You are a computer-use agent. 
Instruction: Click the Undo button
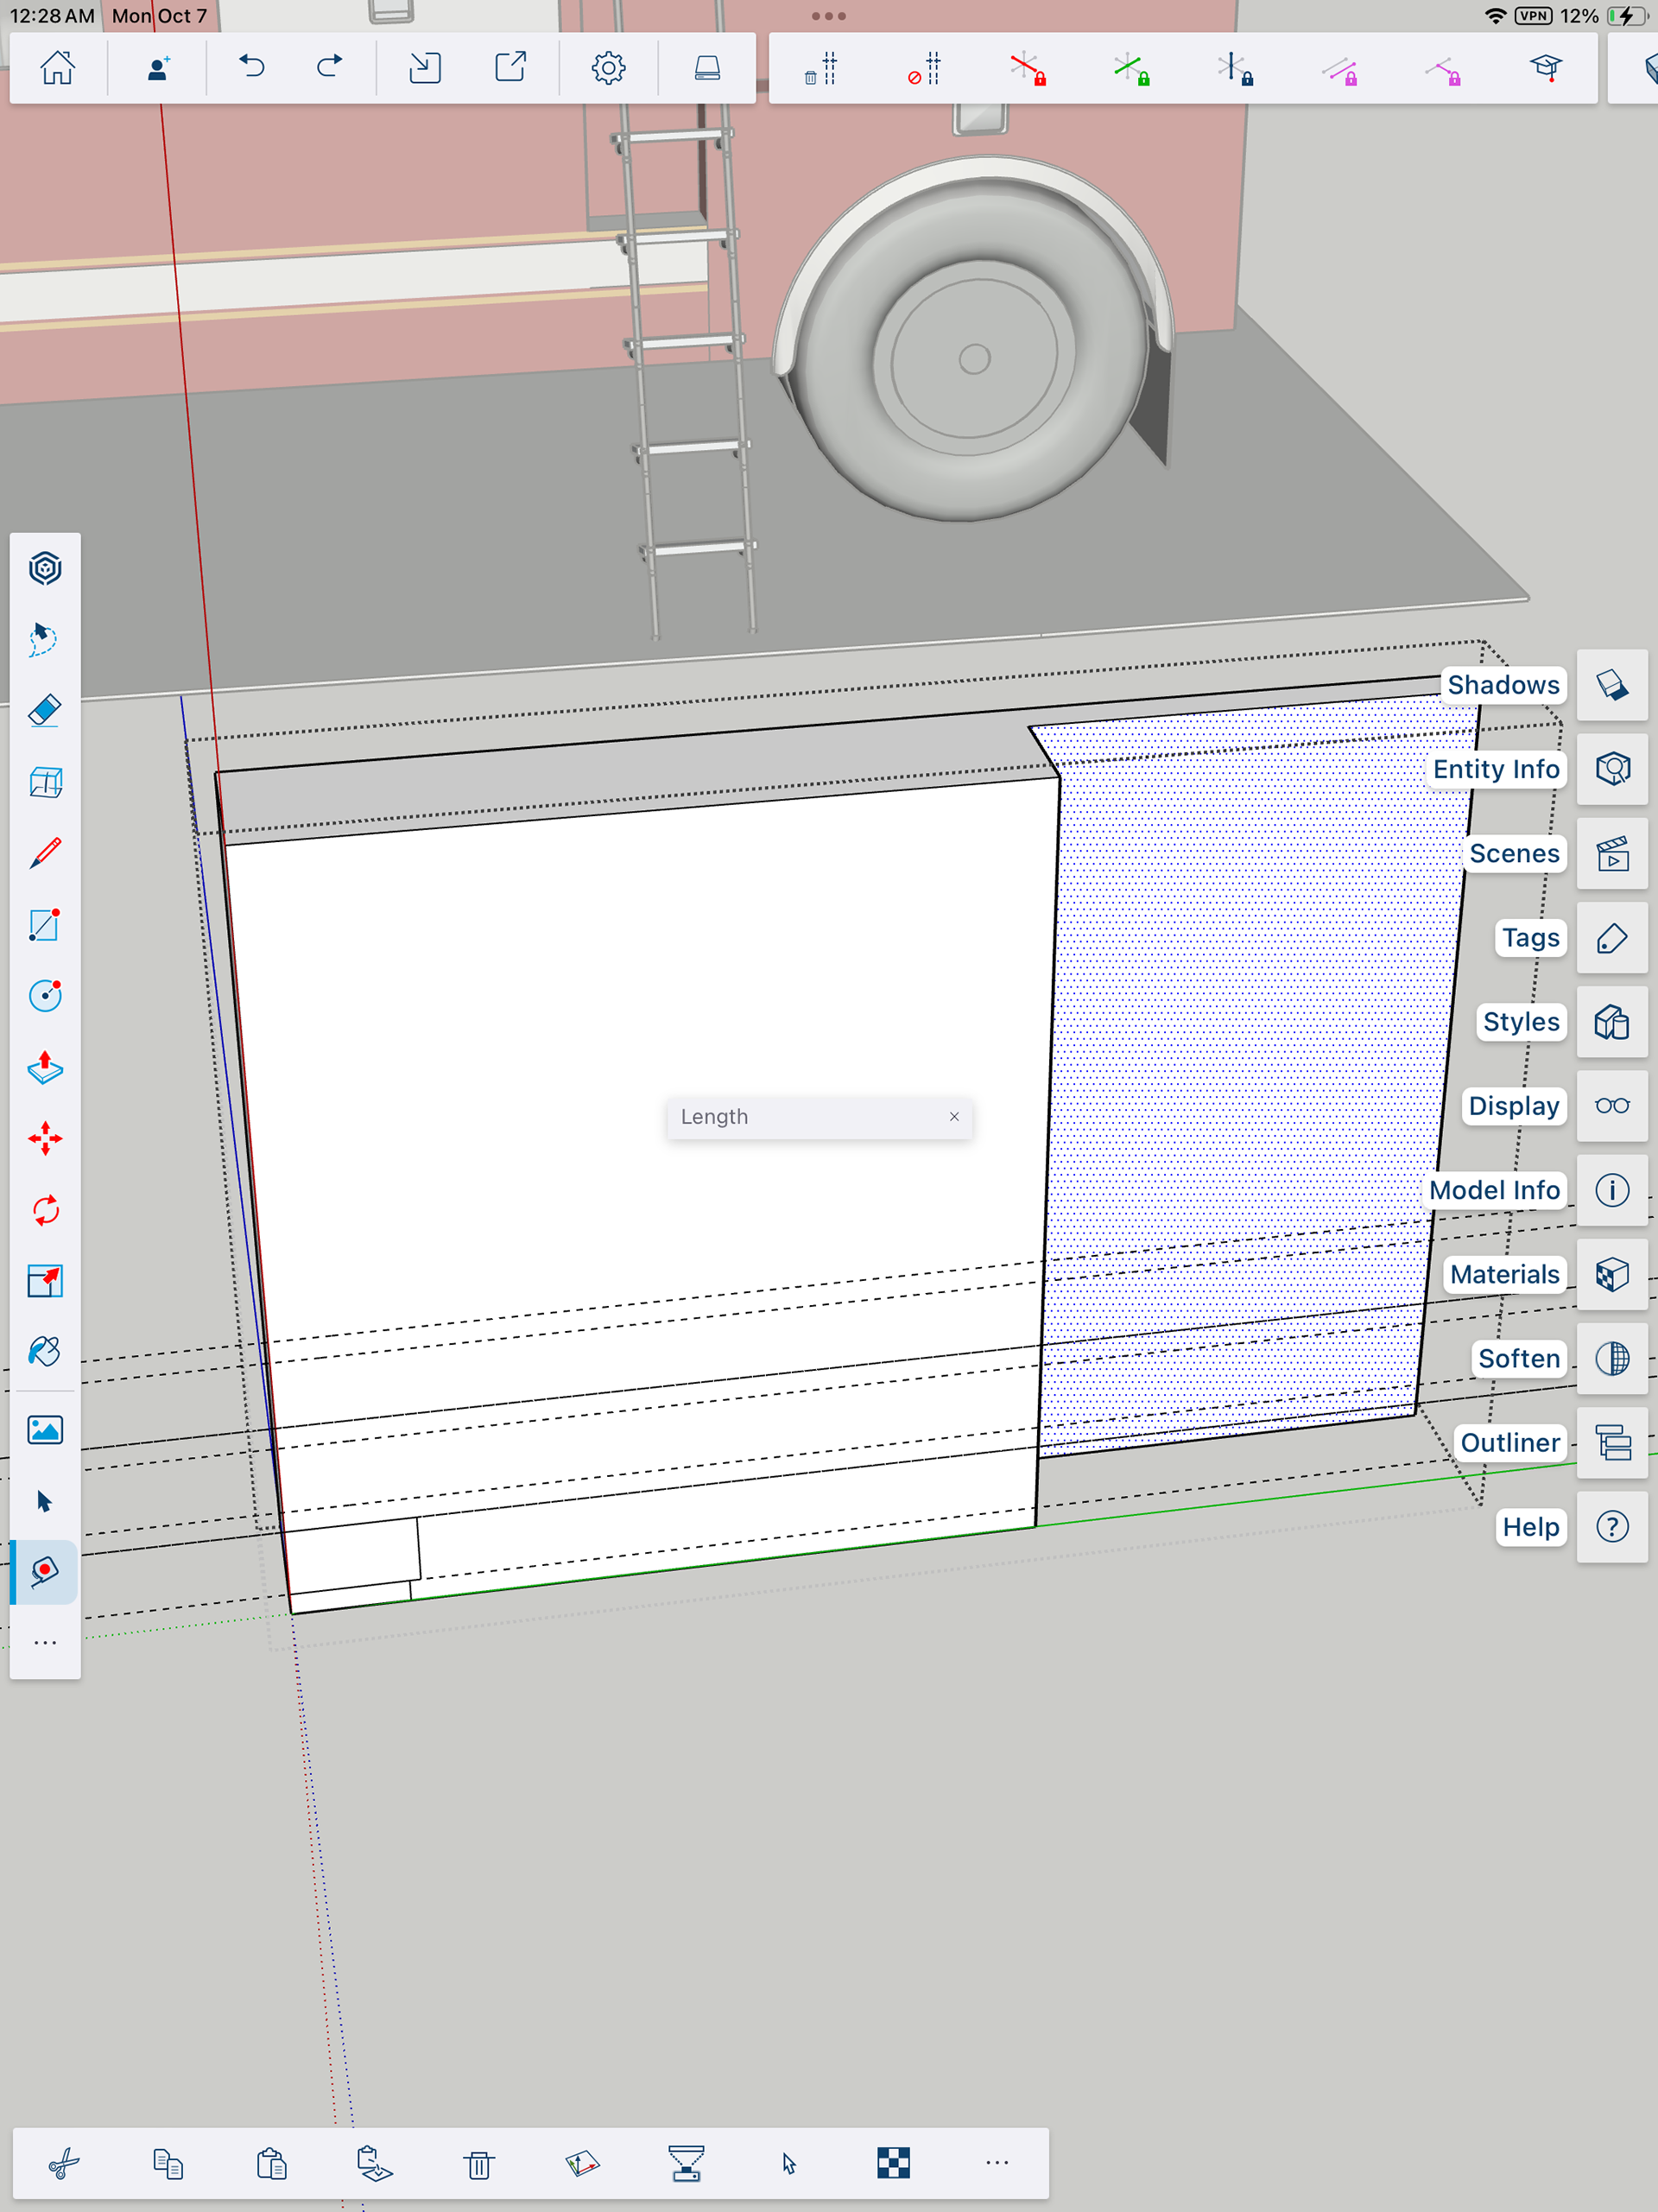tap(252, 68)
